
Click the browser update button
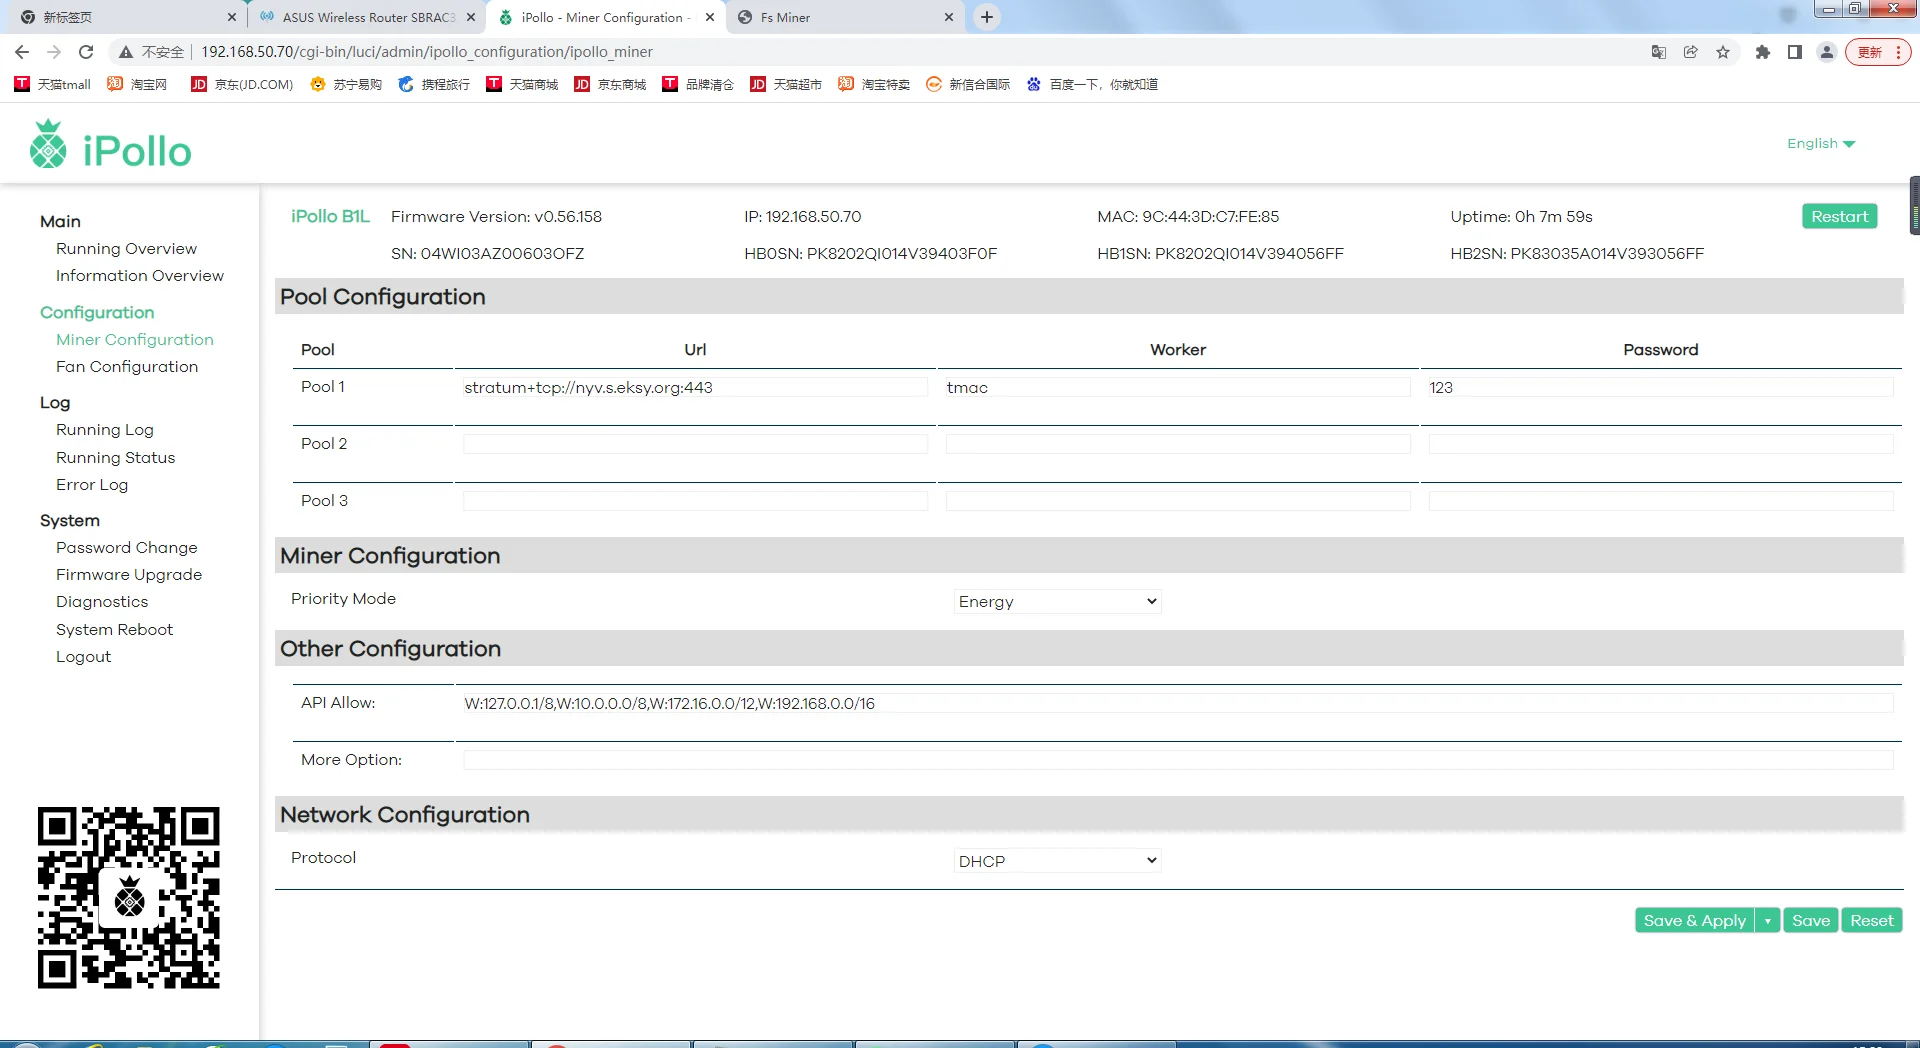(x=1879, y=52)
